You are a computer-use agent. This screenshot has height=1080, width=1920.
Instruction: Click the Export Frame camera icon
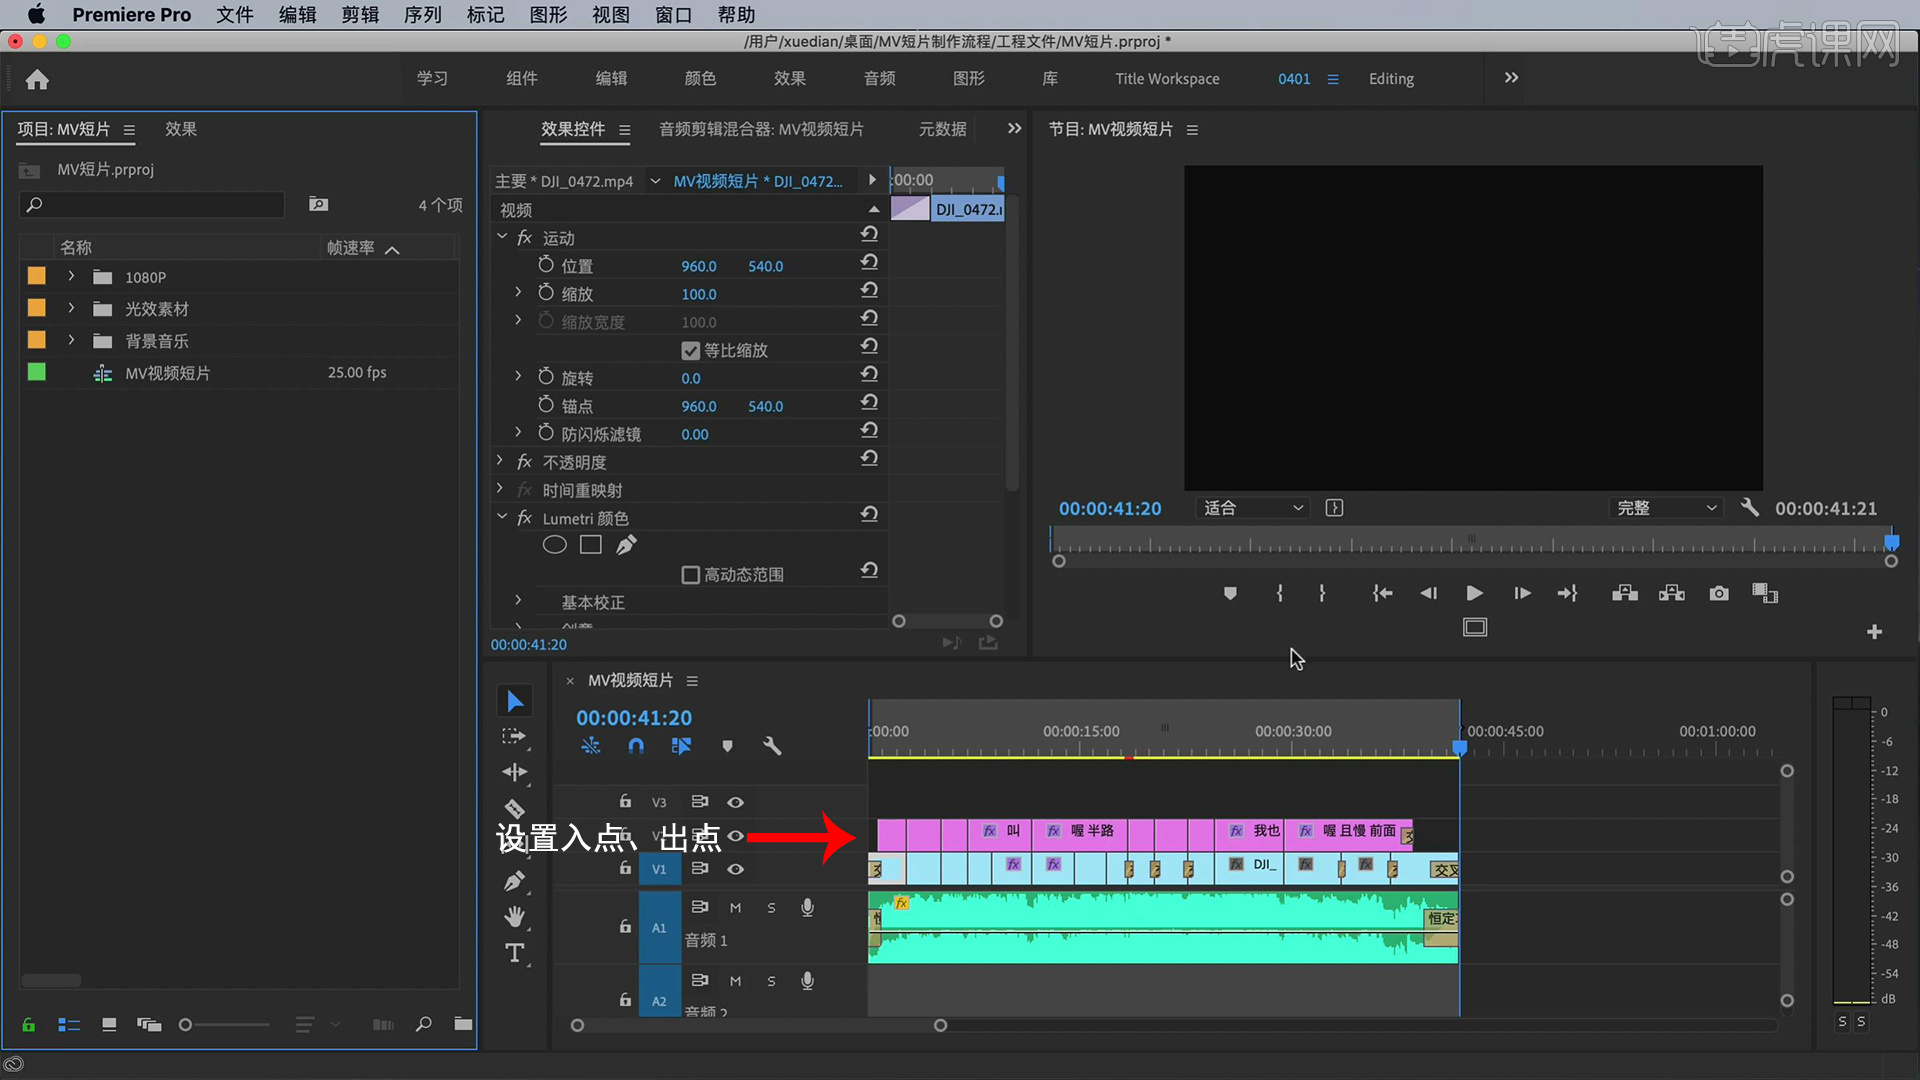click(x=1718, y=594)
